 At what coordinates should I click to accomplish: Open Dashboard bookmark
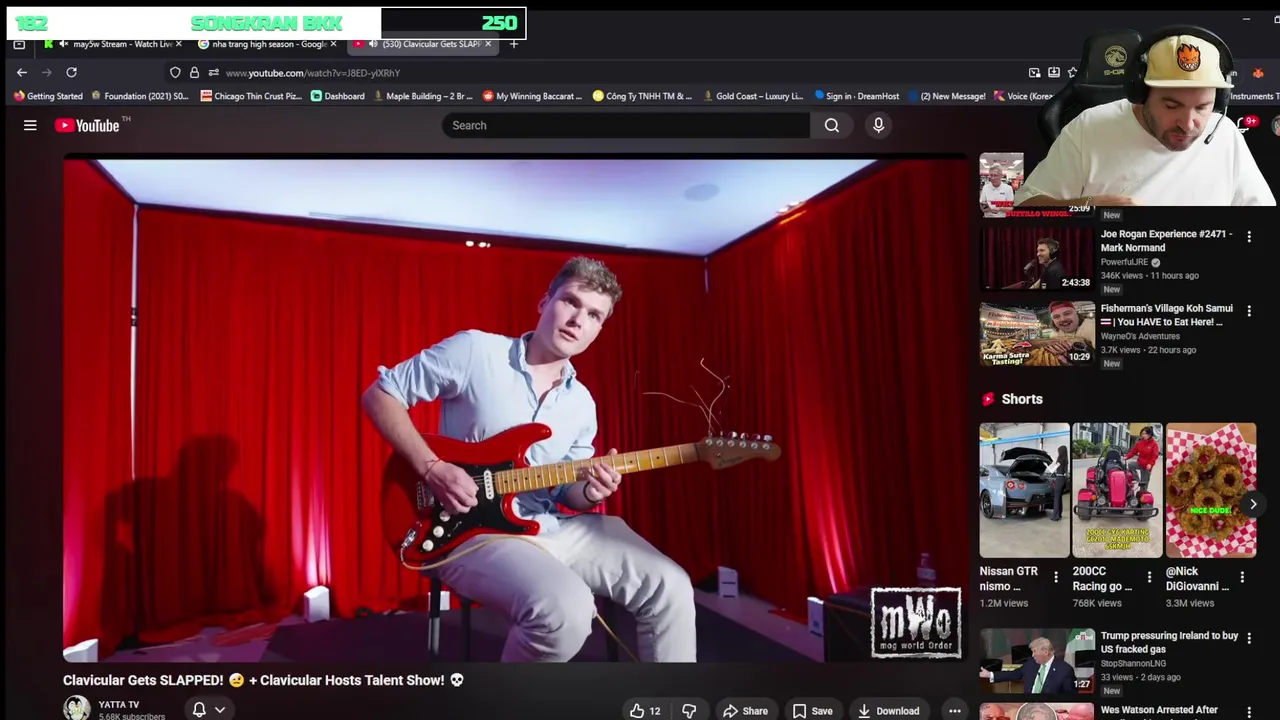337,96
